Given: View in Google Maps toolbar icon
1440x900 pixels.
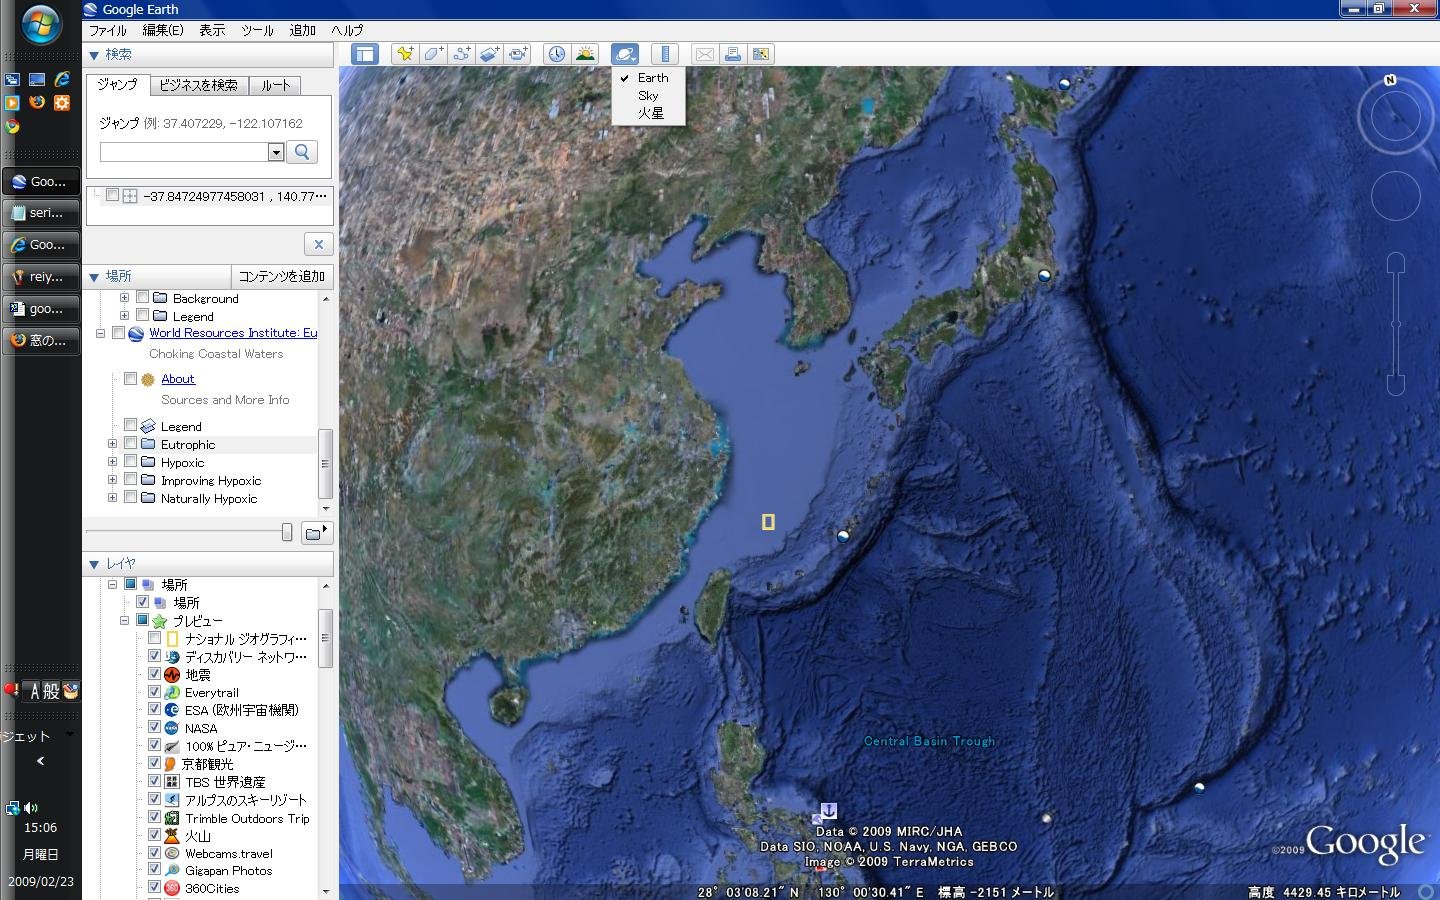Looking at the screenshot, I should pos(761,54).
